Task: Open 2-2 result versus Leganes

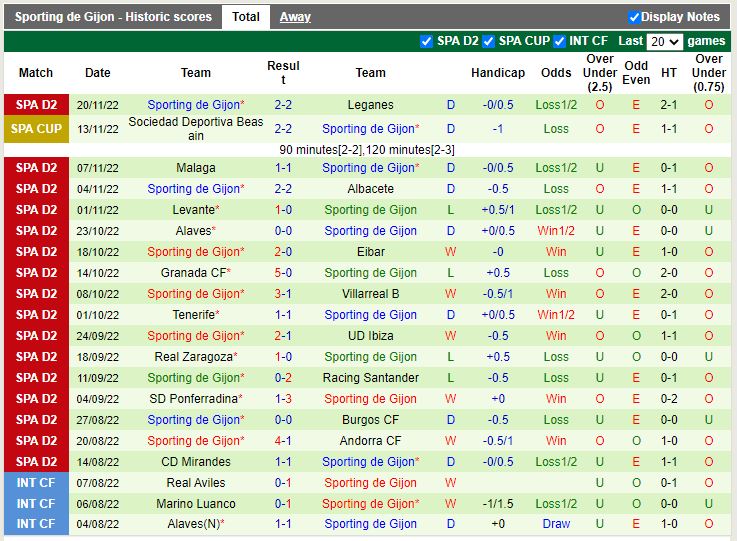Action: point(283,105)
